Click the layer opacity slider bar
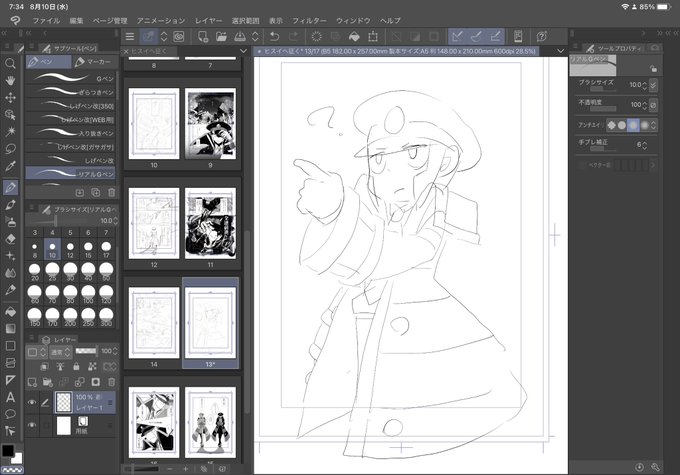The width and height of the screenshot is (680, 475). [86, 351]
